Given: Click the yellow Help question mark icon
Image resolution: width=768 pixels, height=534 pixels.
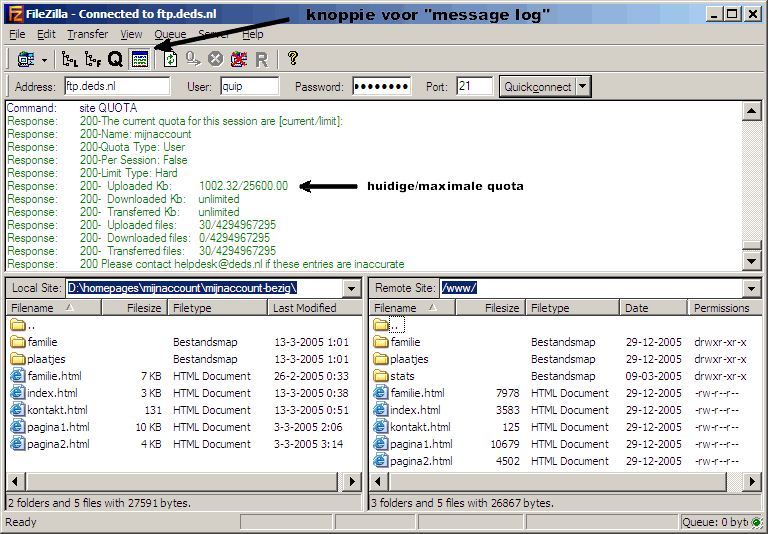Looking at the screenshot, I should click(x=293, y=58).
